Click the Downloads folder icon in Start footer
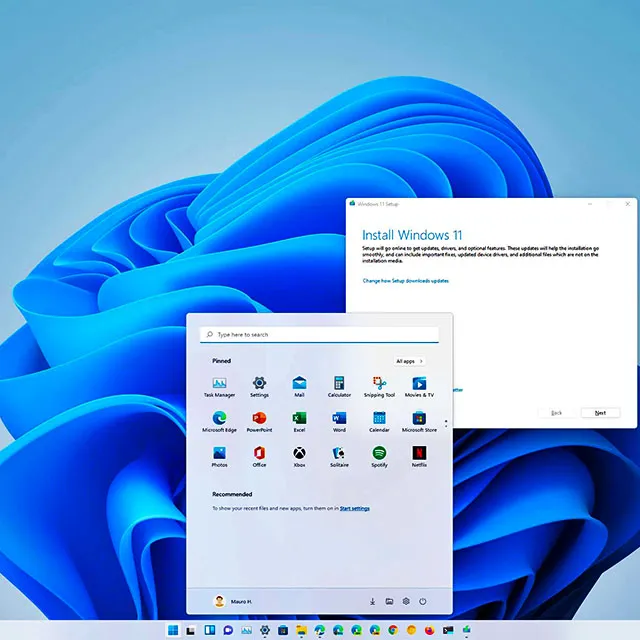 pyautogui.click(x=372, y=601)
